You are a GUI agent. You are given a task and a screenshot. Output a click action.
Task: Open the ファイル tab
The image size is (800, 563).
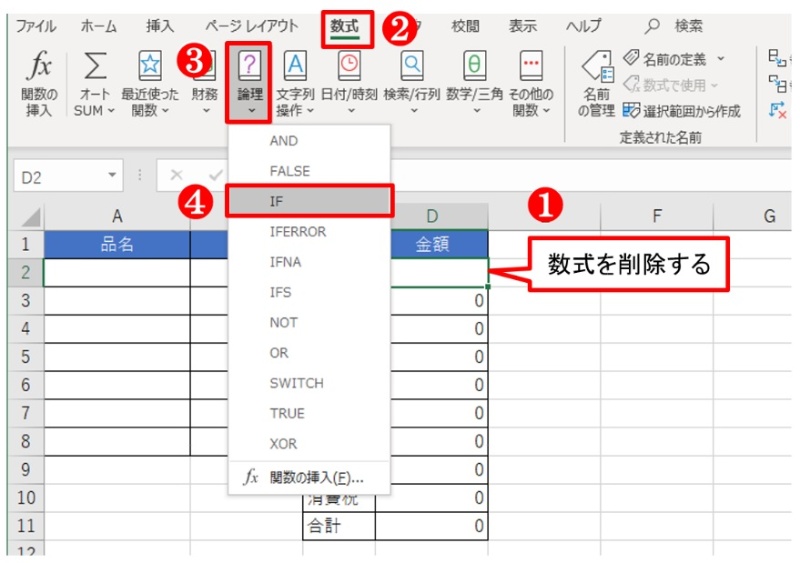36,26
